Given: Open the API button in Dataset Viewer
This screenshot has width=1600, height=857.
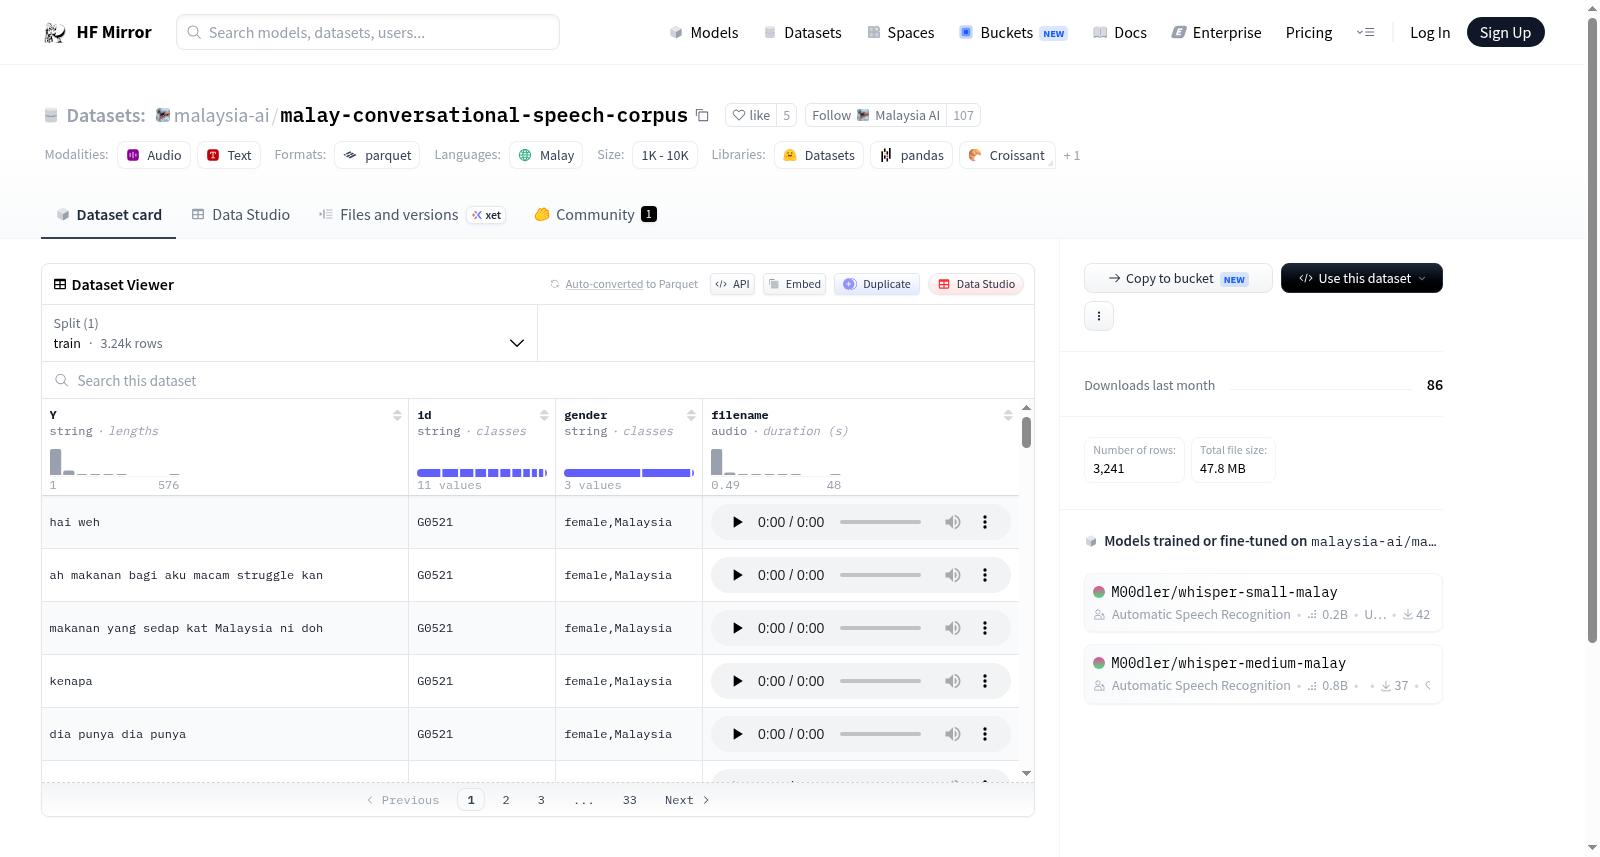Looking at the screenshot, I should [732, 284].
